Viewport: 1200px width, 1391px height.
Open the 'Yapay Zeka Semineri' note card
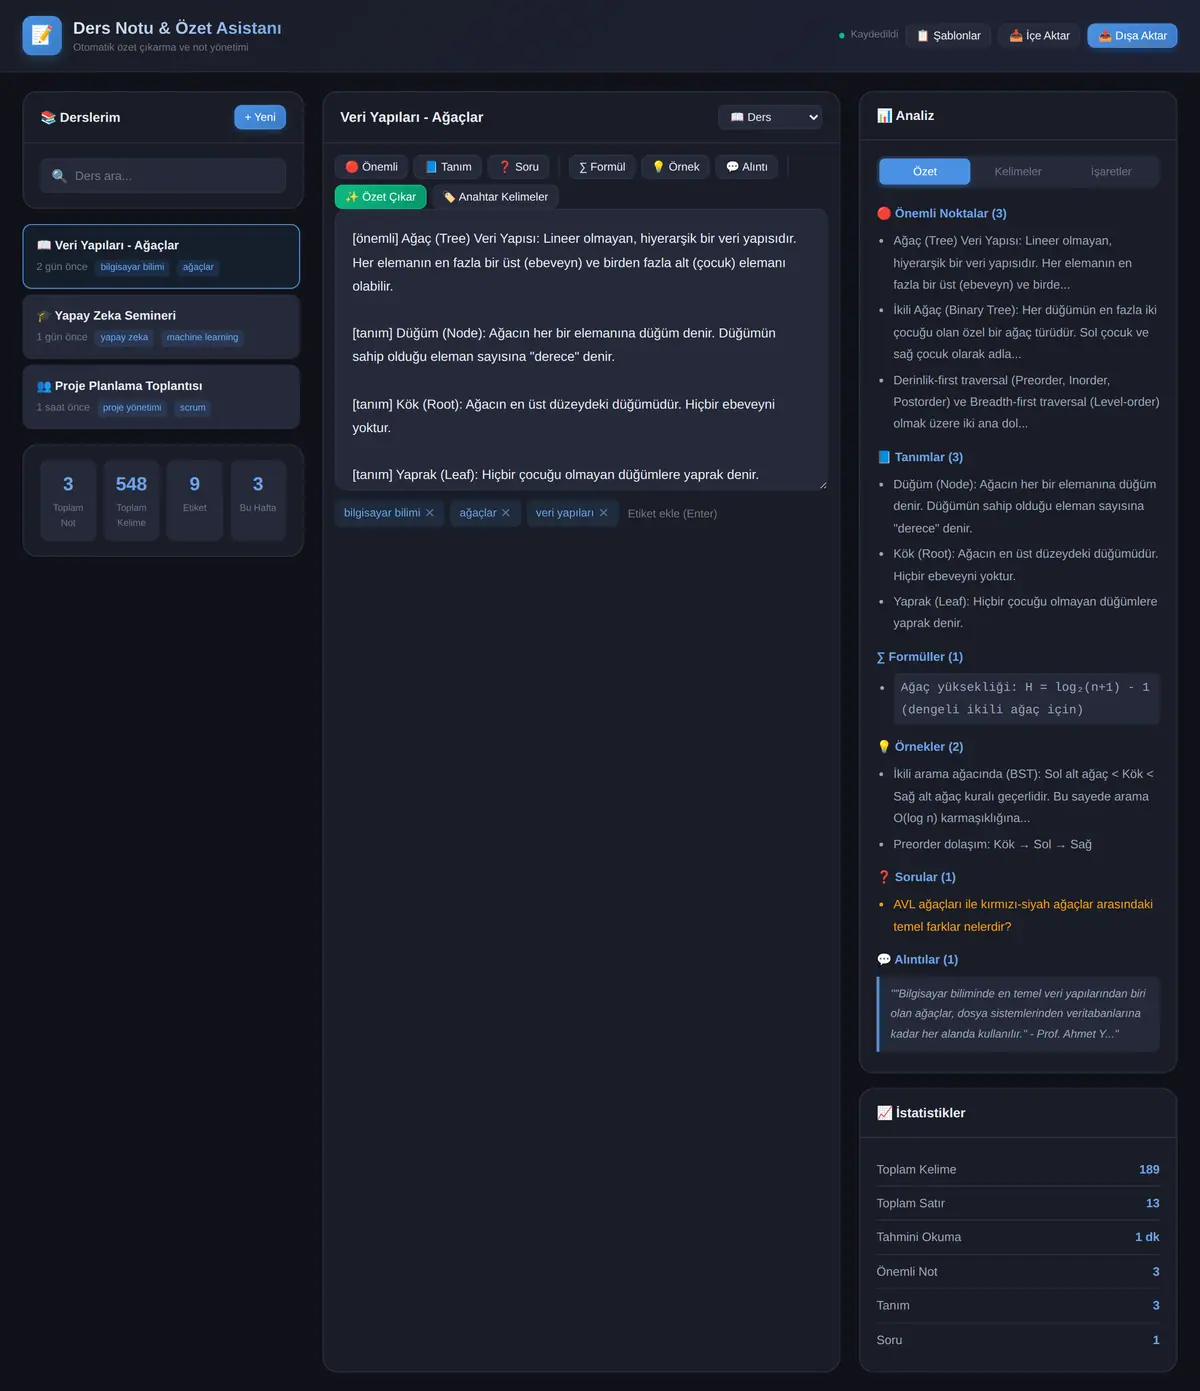(161, 326)
